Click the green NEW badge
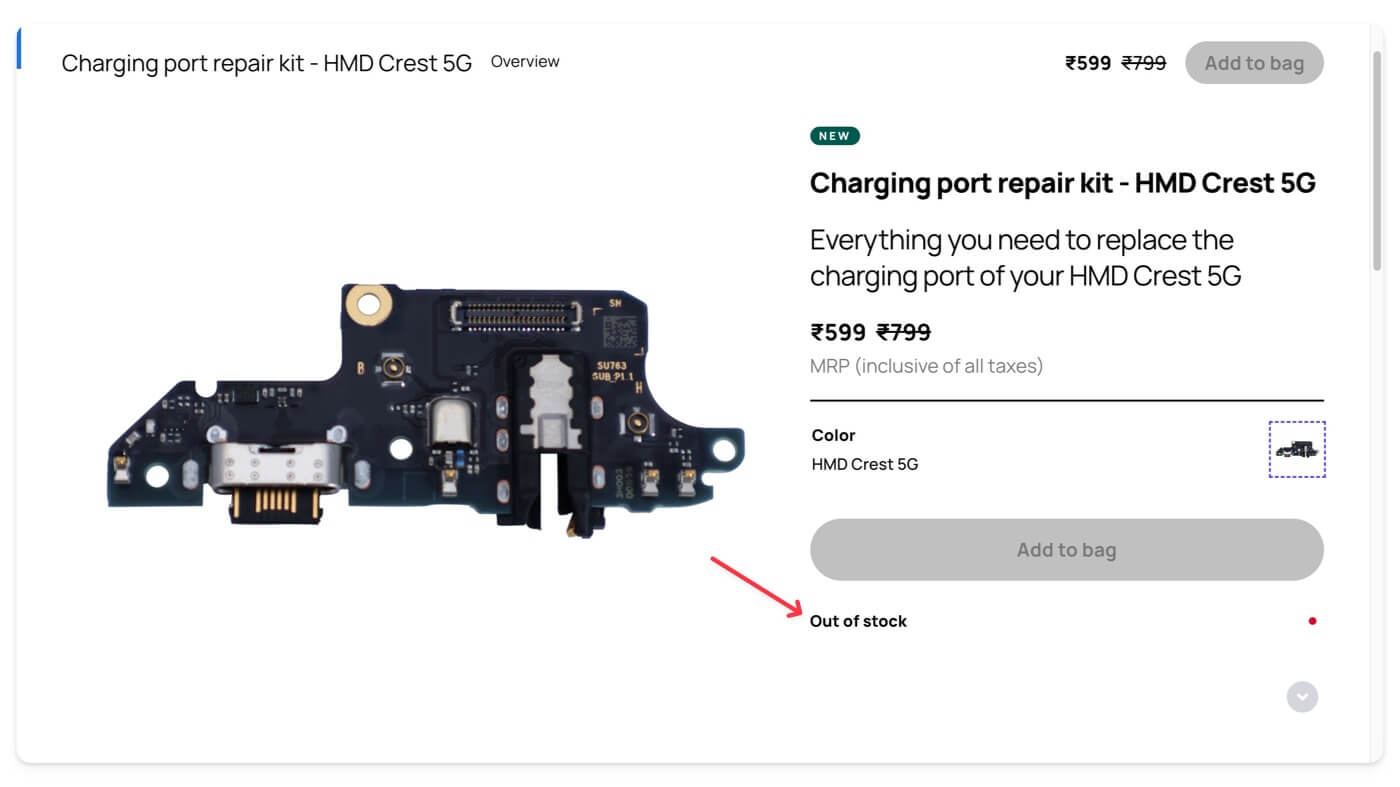Viewport: 1400px width, 787px height. click(834, 136)
